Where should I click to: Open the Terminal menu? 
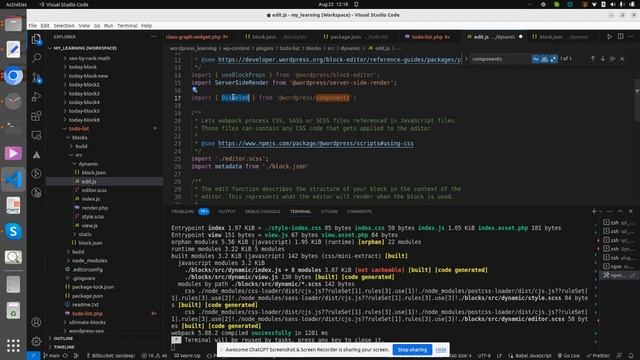click(127, 25)
